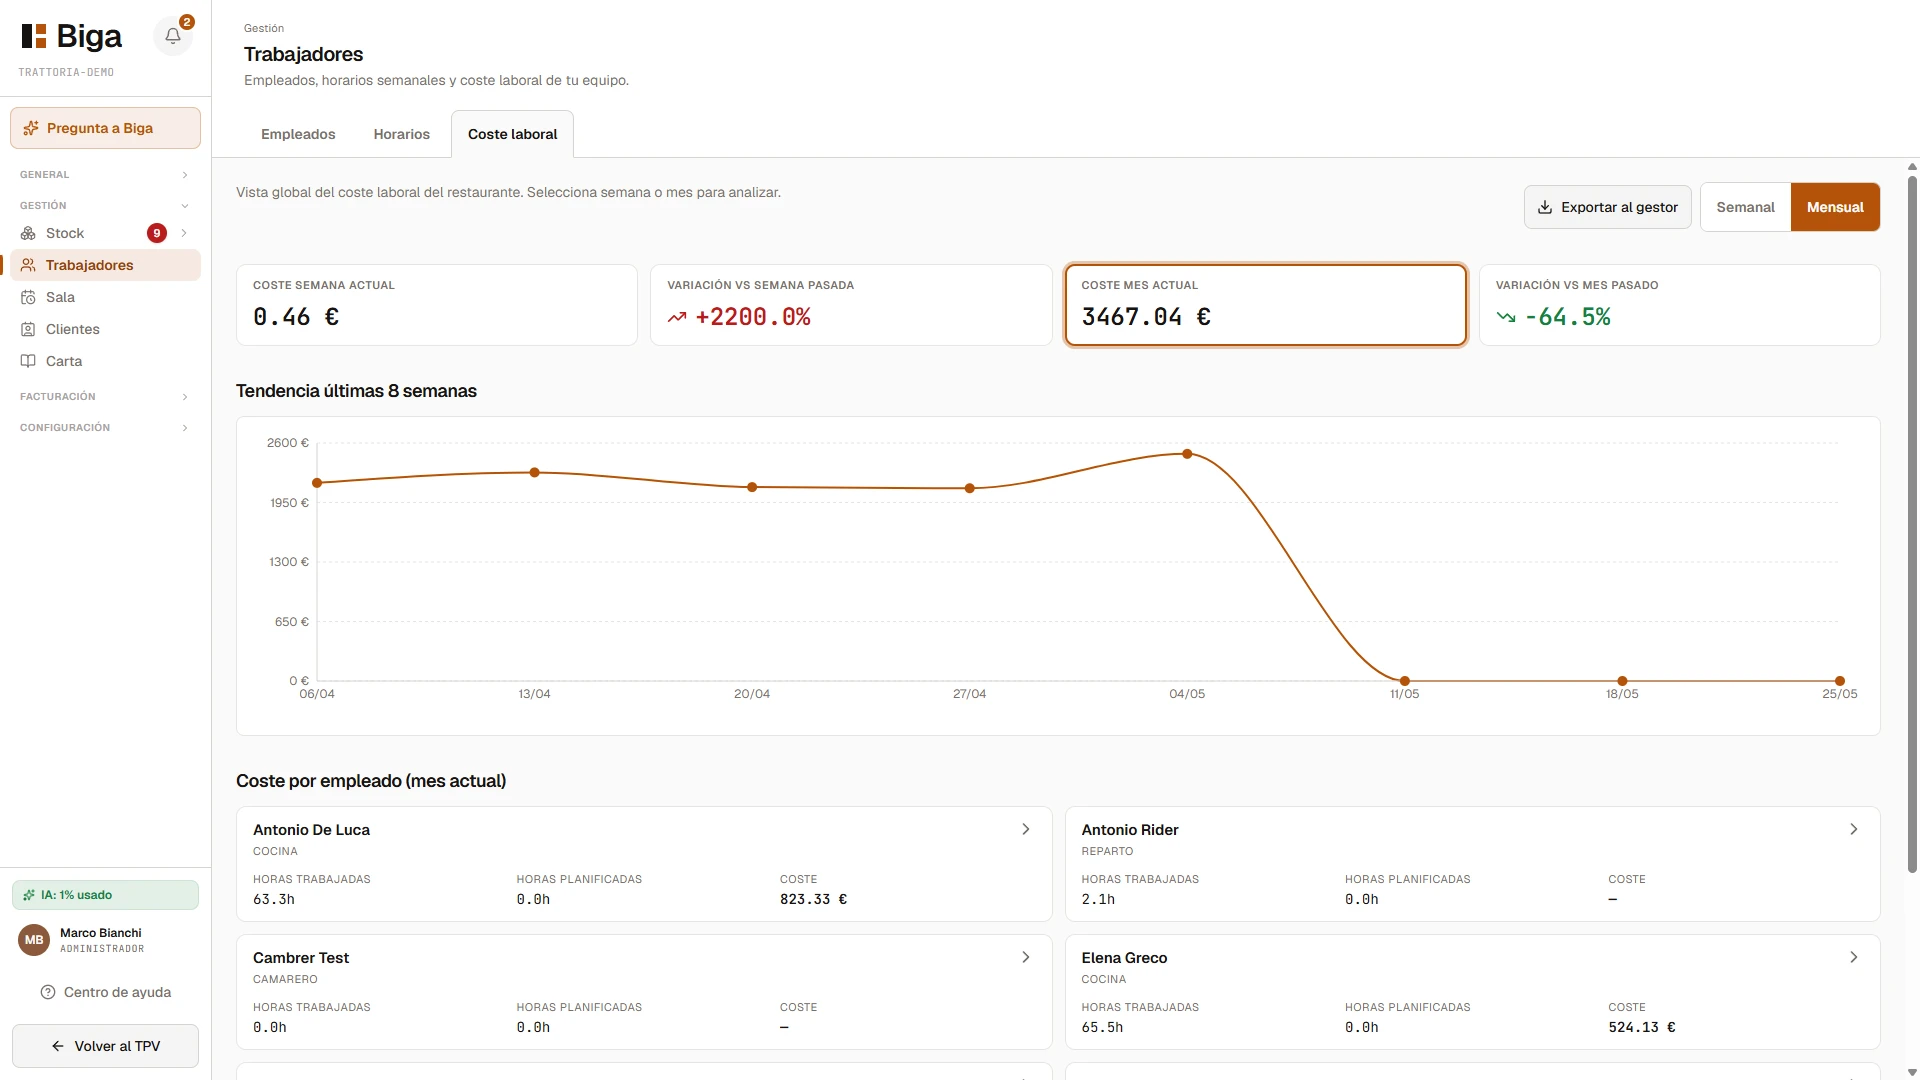Open the Clientes section icon
This screenshot has width=1920, height=1080.
coord(28,329)
